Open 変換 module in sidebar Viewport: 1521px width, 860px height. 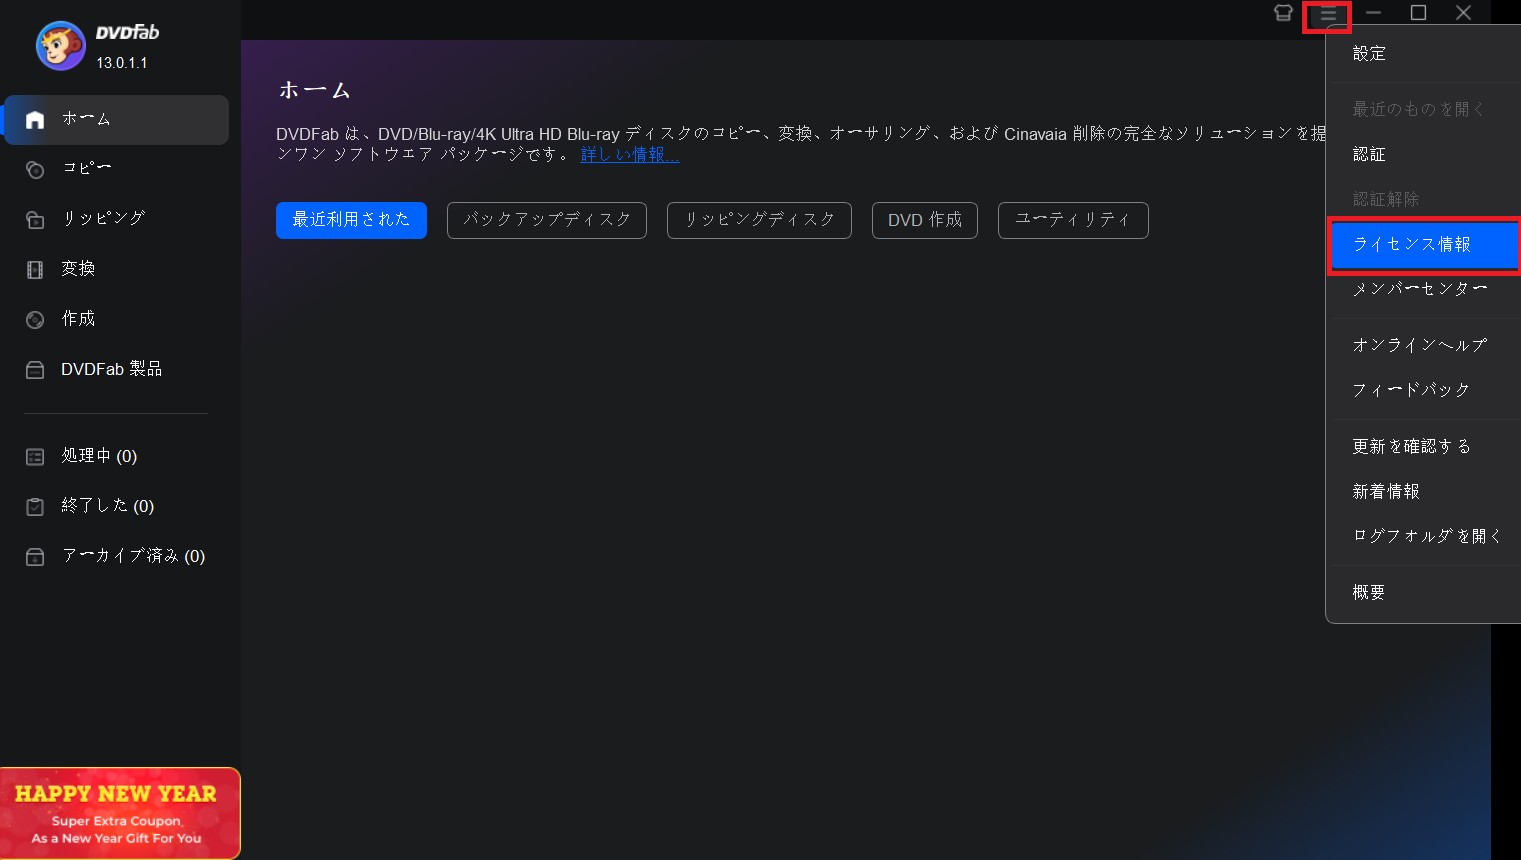[x=116, y=270]
